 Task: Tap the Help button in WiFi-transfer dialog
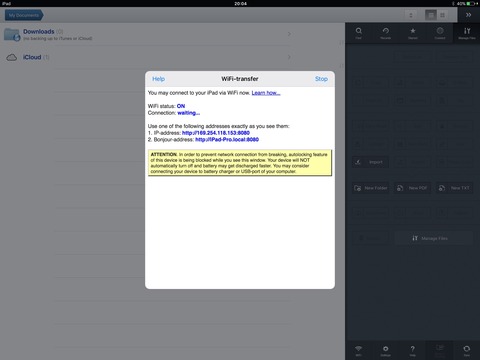(x=158, y=79)
